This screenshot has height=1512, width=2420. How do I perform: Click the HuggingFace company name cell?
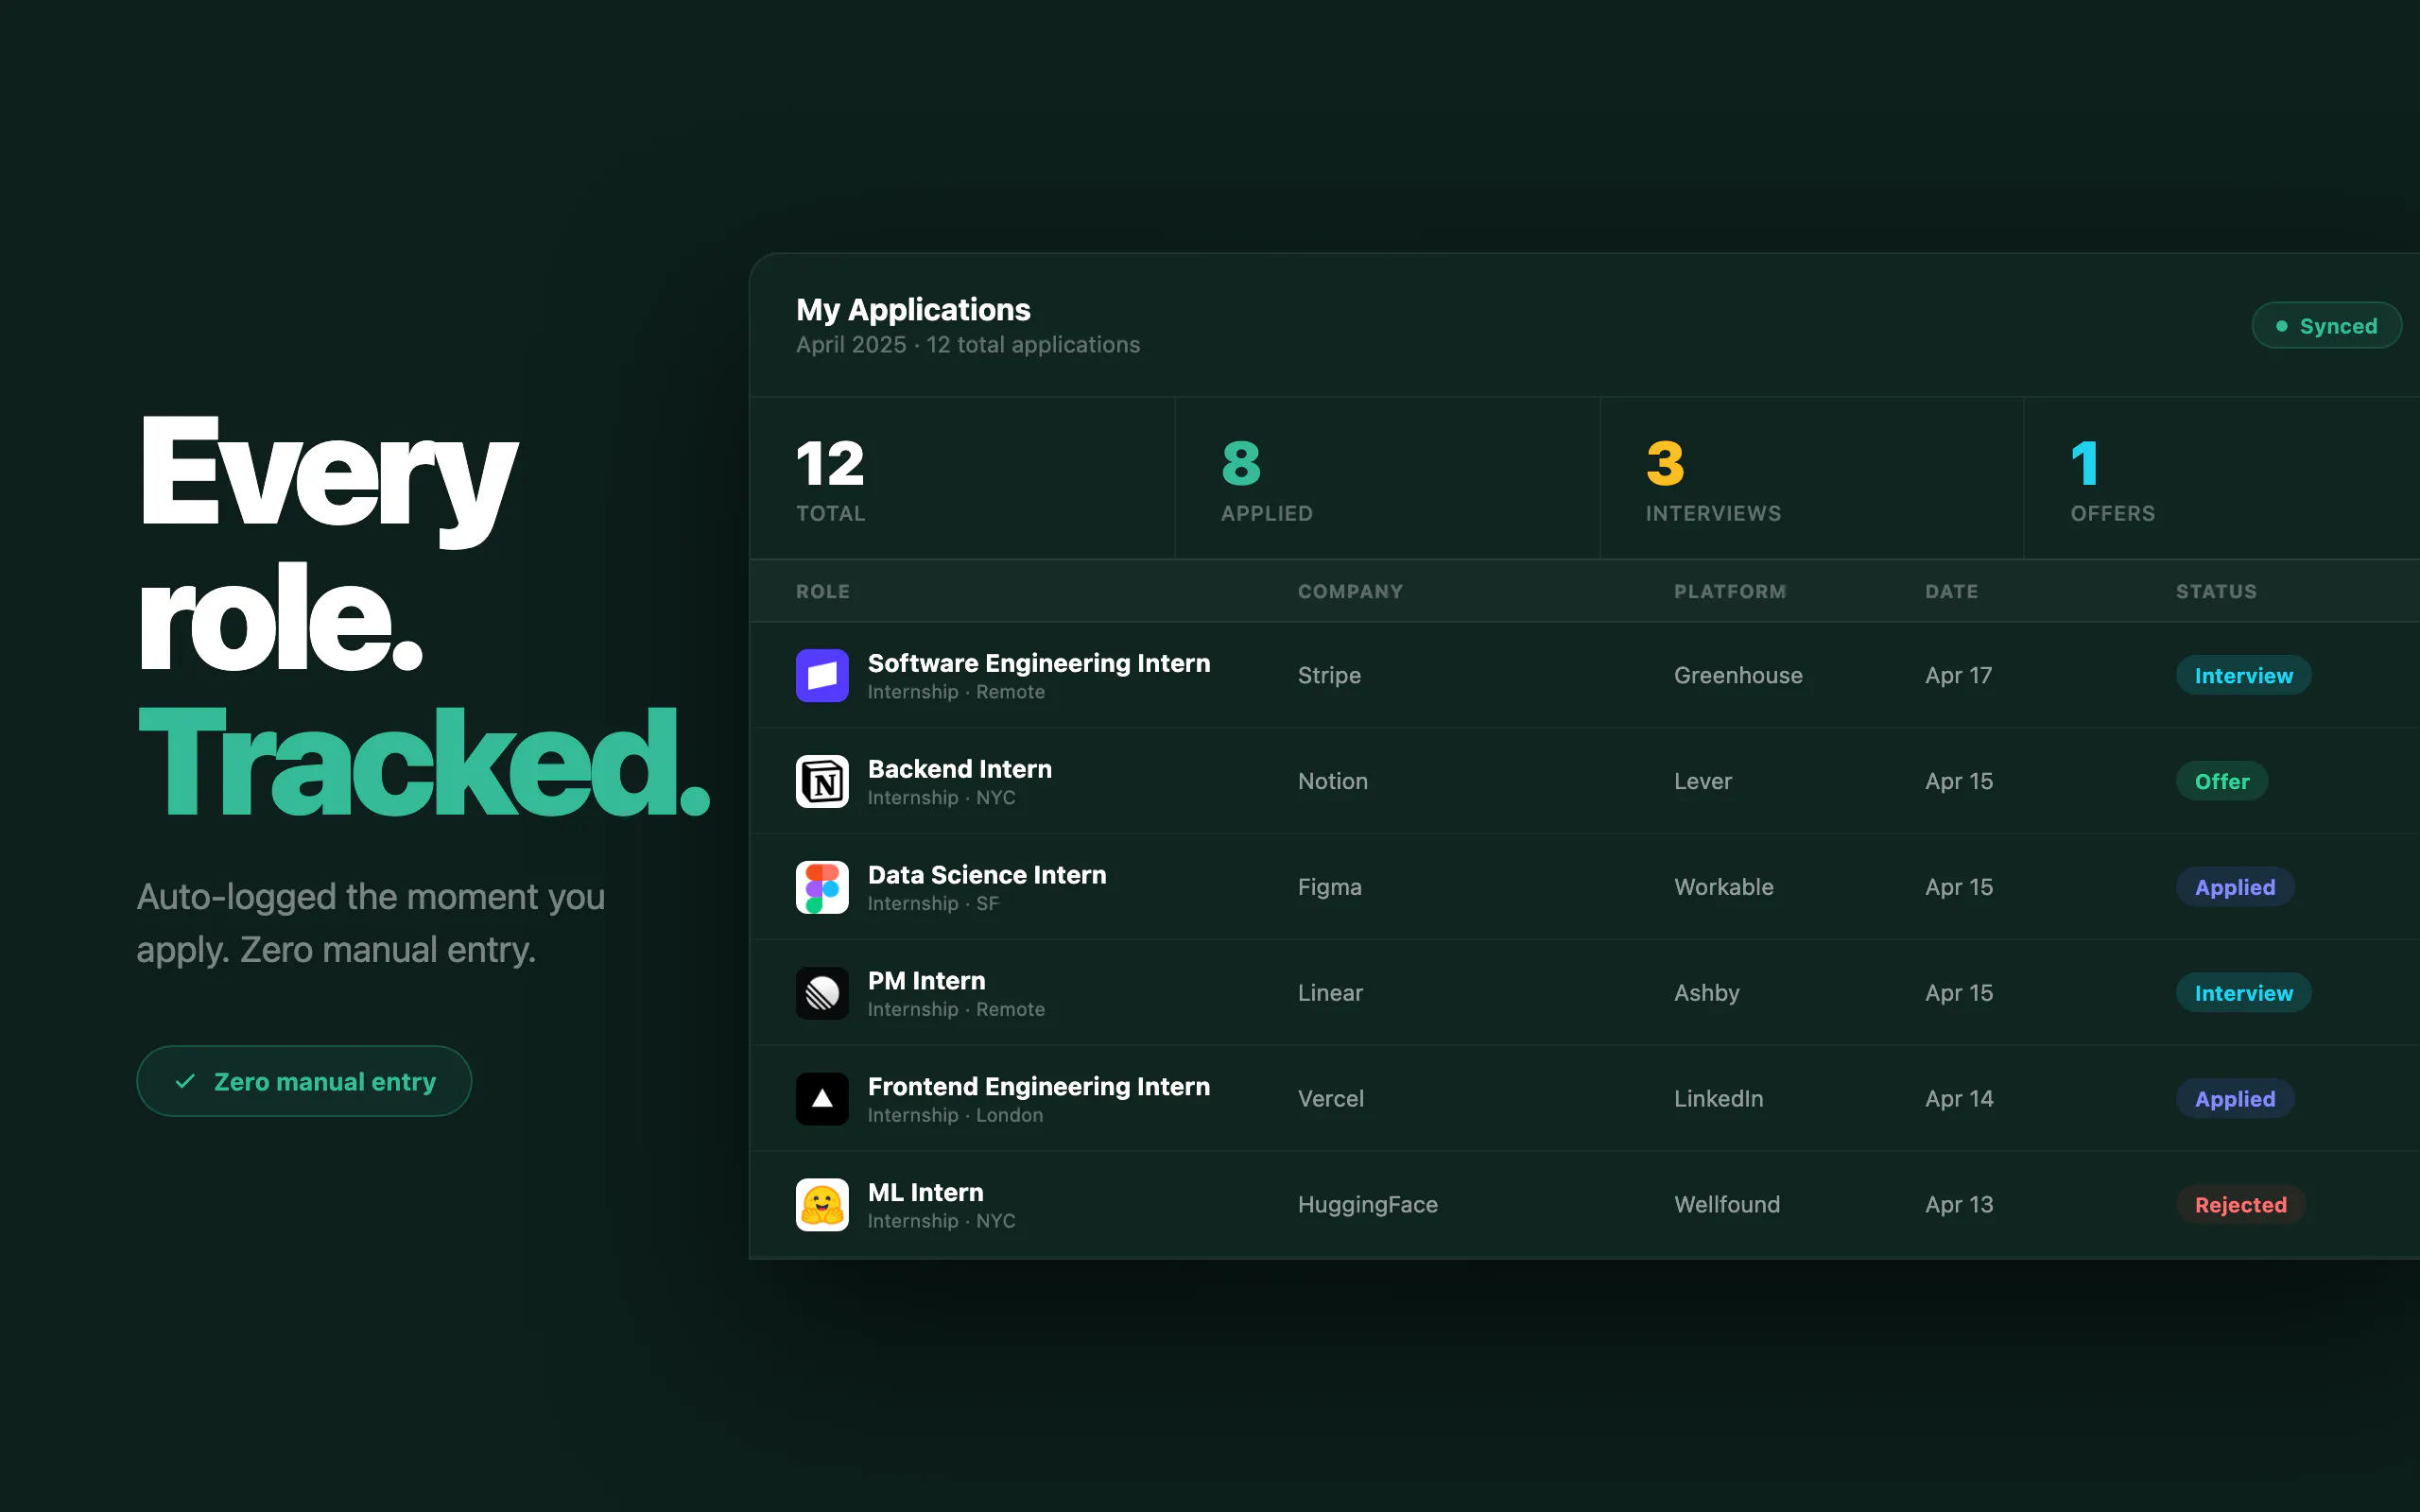[1367, 1205]
